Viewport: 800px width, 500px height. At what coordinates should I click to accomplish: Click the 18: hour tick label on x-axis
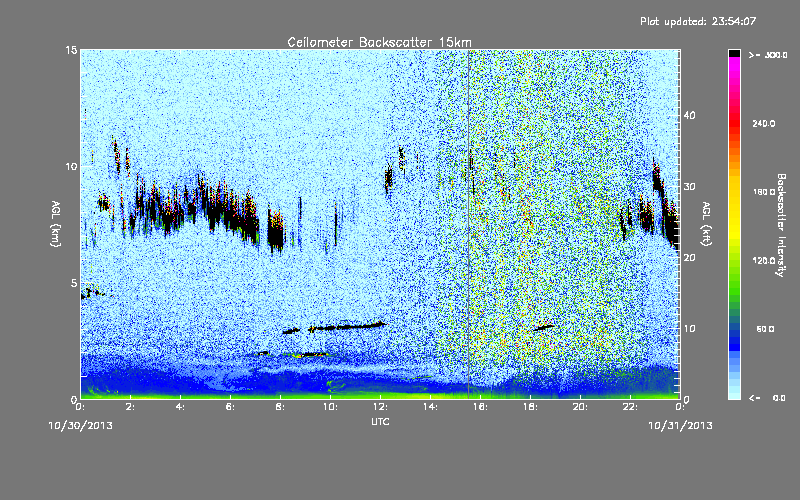(530, 407)
